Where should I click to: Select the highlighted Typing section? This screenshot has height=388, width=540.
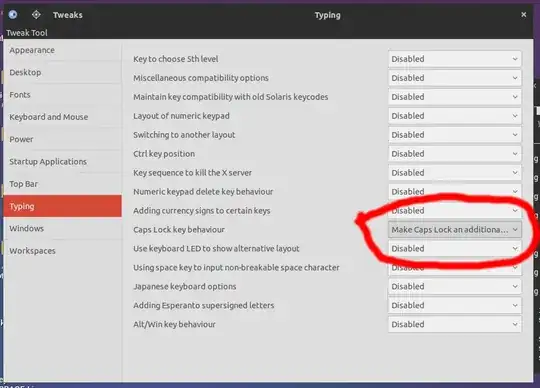[62, 206]
